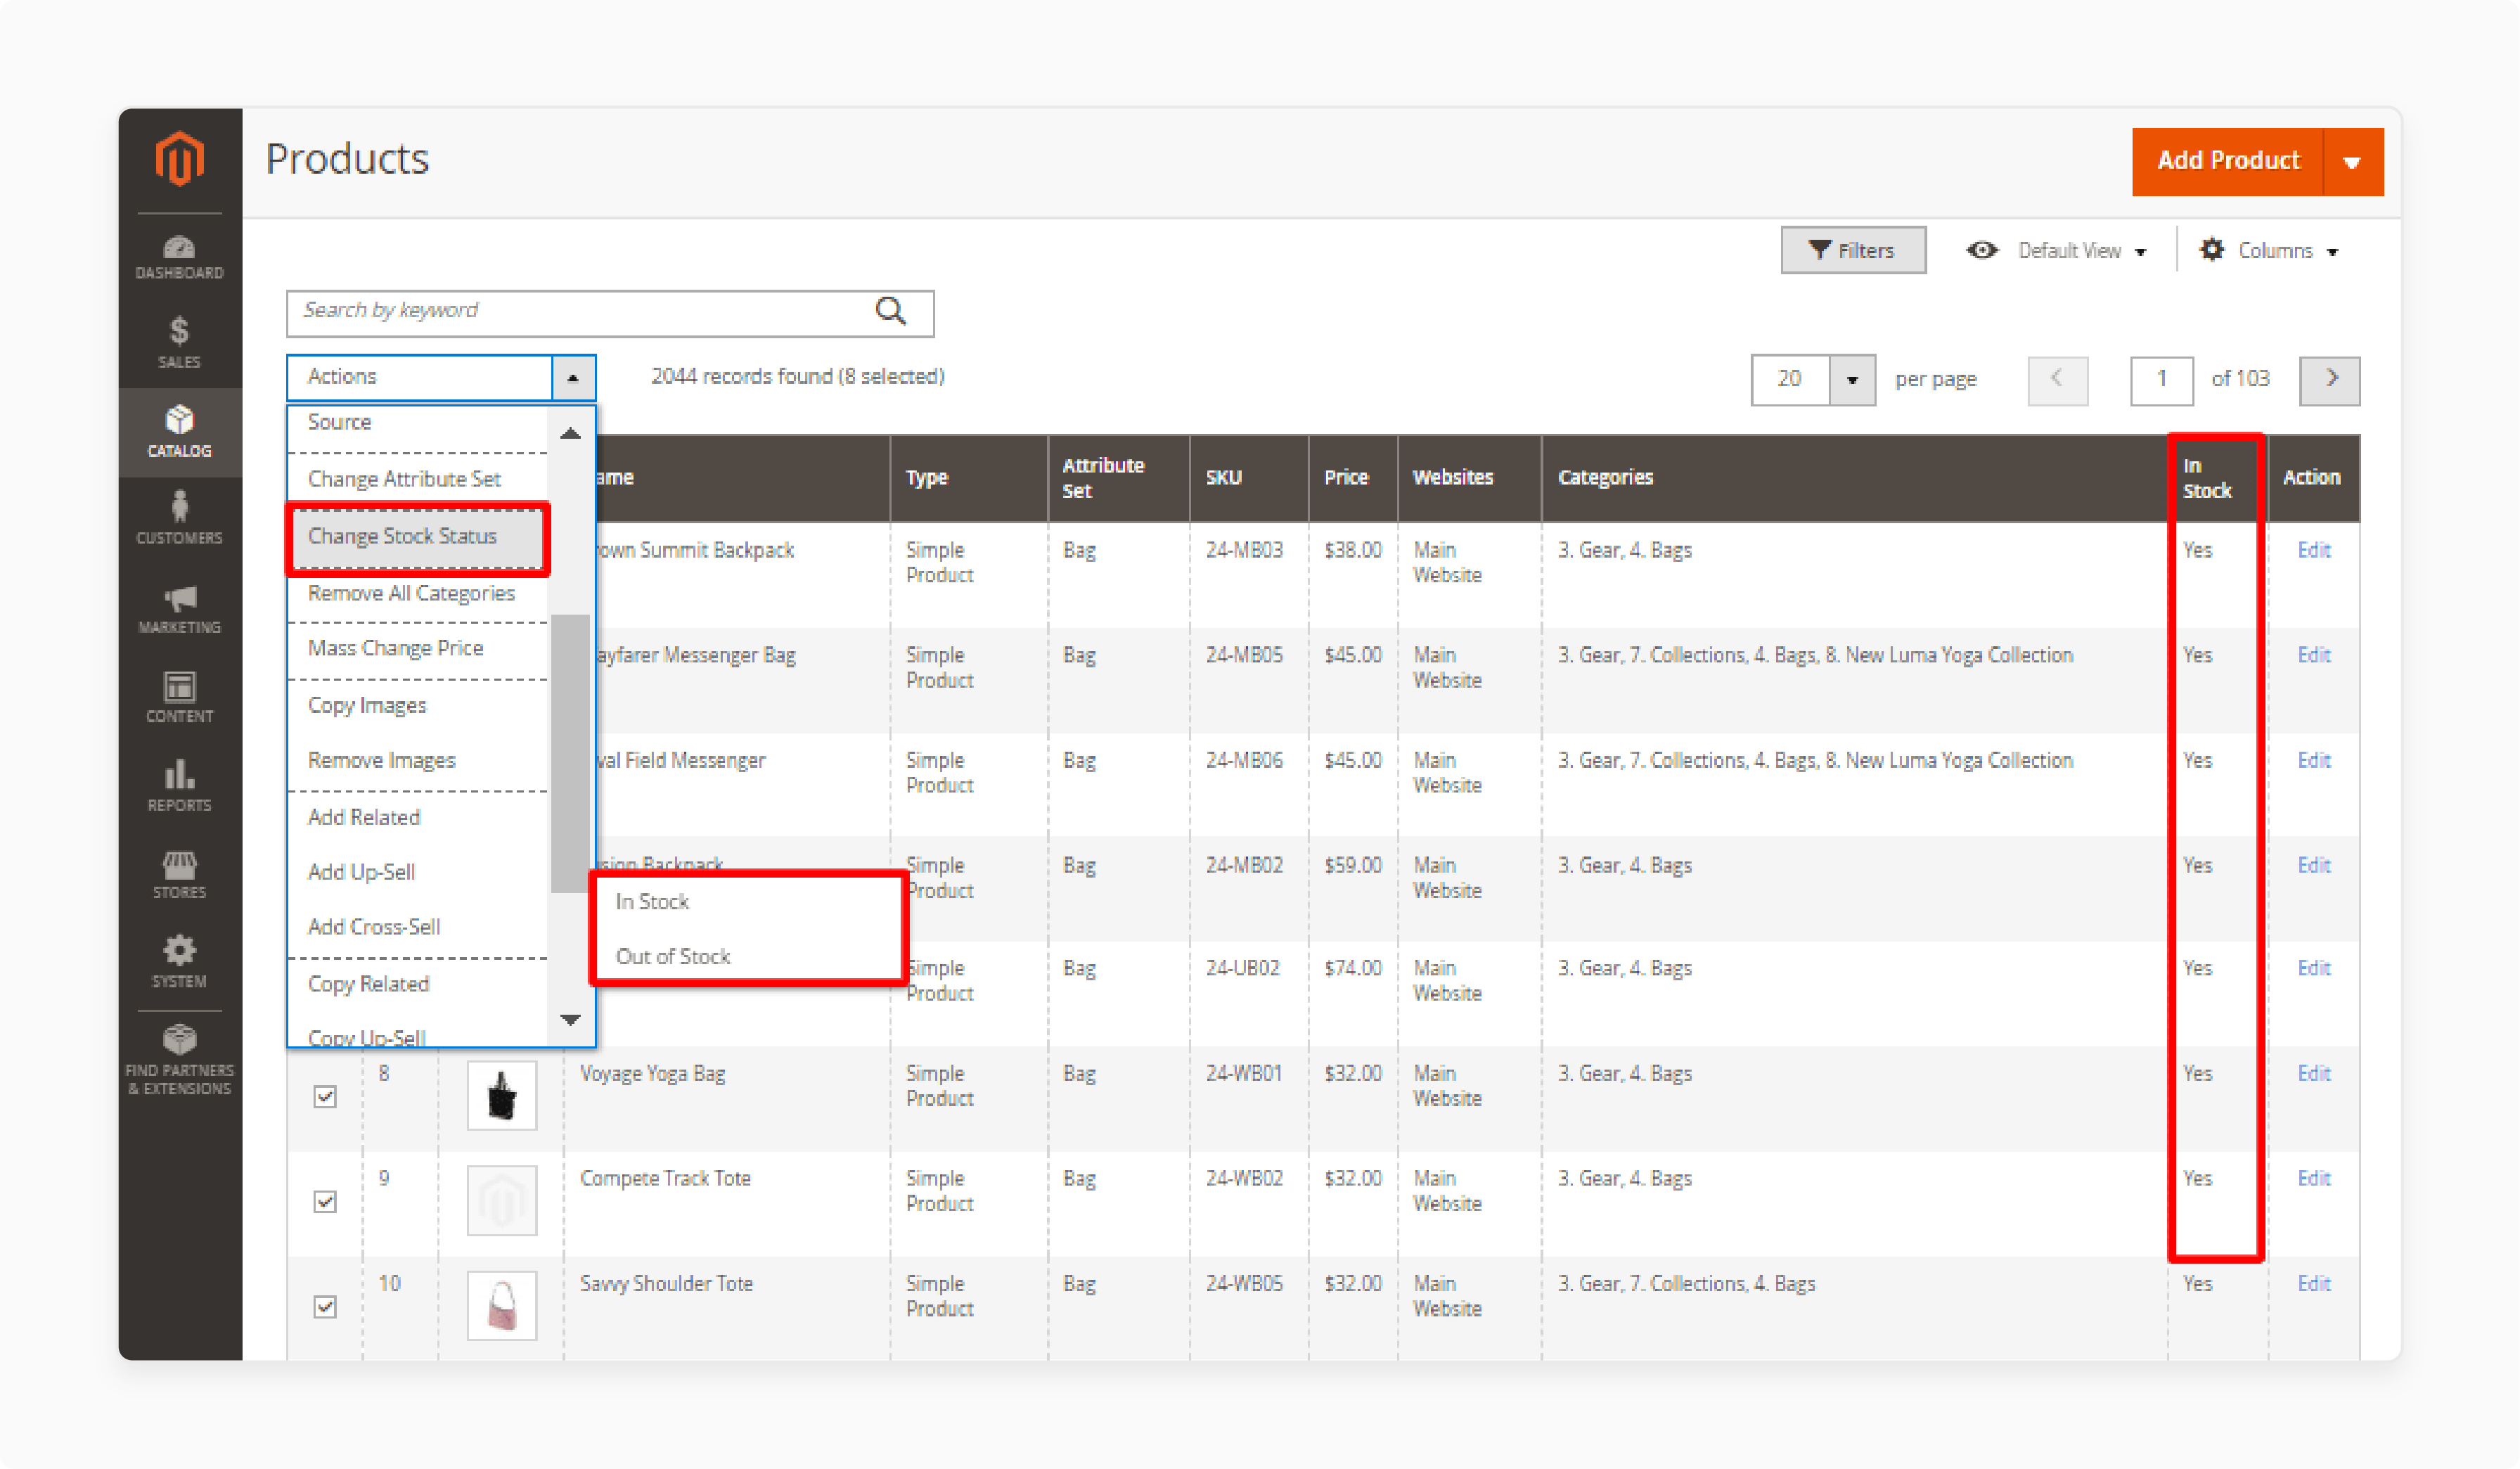Edit the Savvy Shoulder Tote product
Image resolution: width=2520 pixels, height=1469 pixels.
click(2313, 1283)
